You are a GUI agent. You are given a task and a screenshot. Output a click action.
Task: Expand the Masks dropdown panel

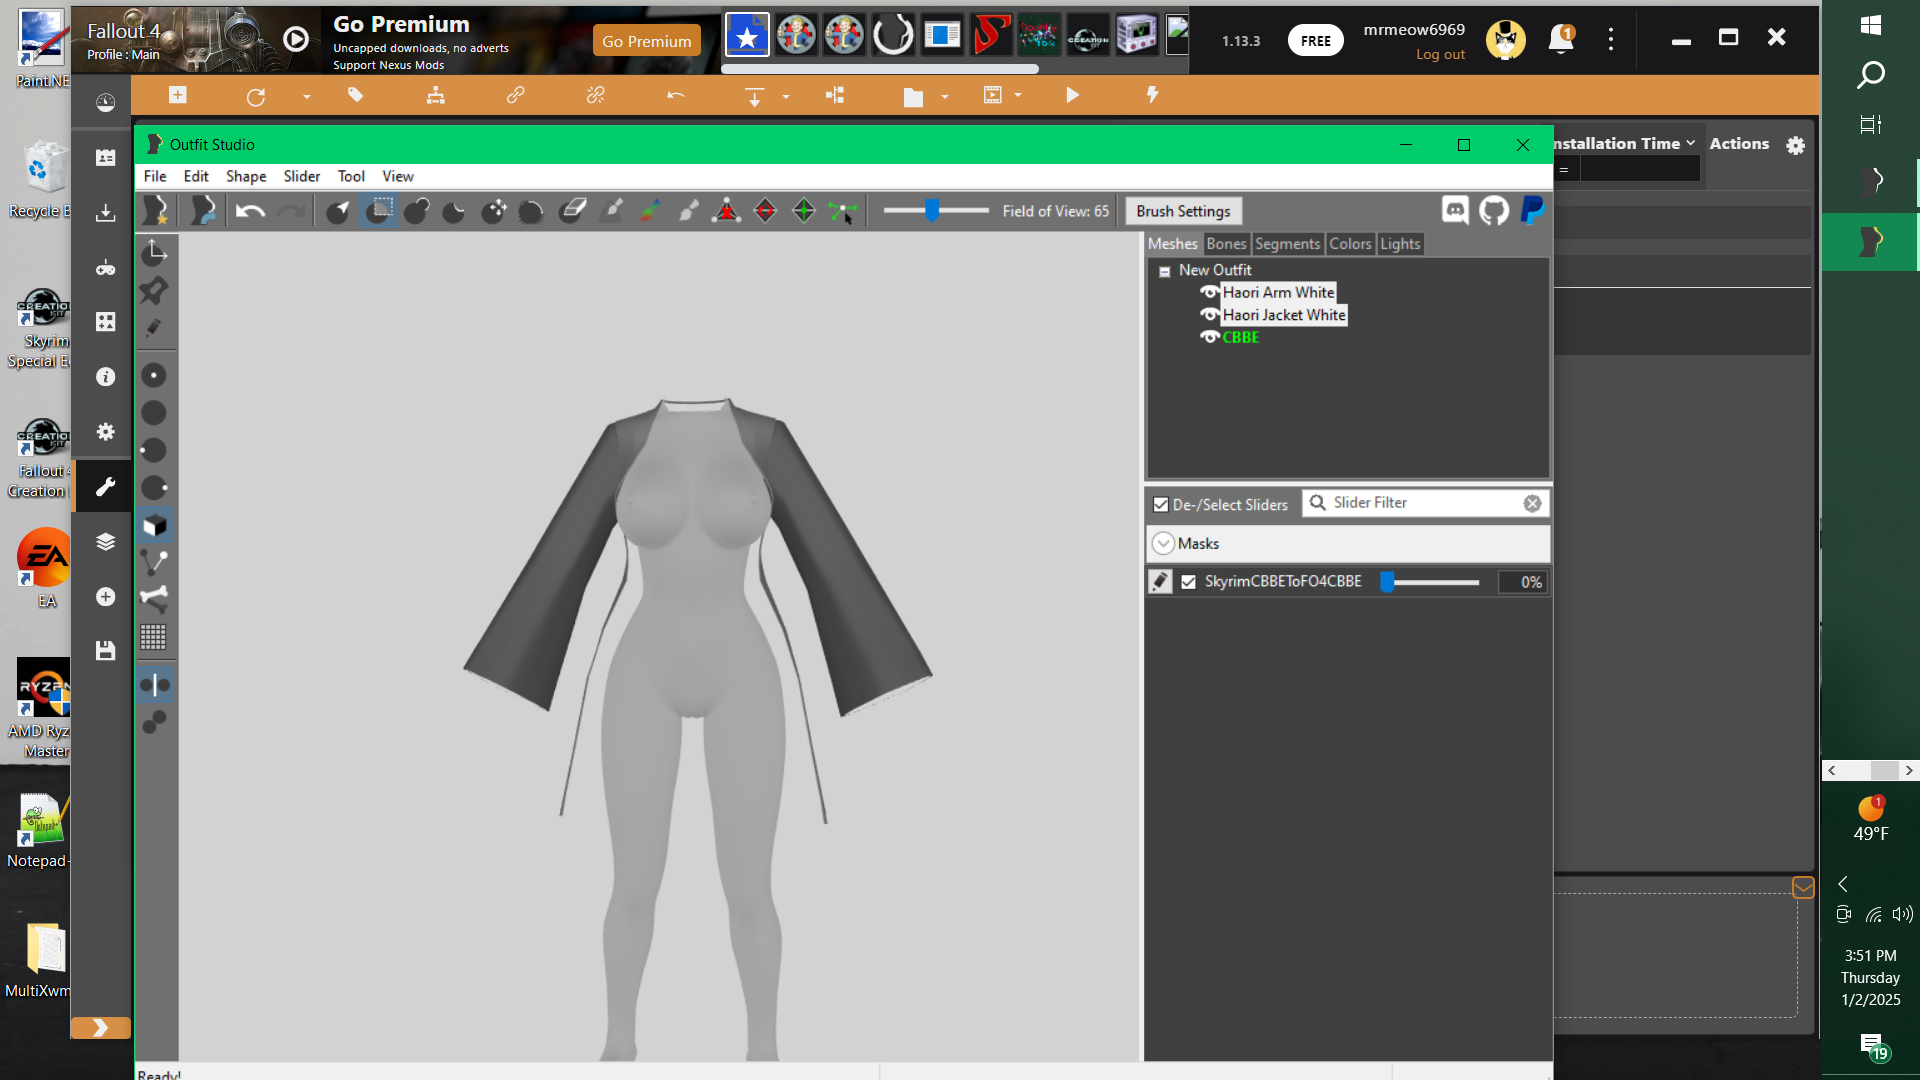click(1163, 543)
